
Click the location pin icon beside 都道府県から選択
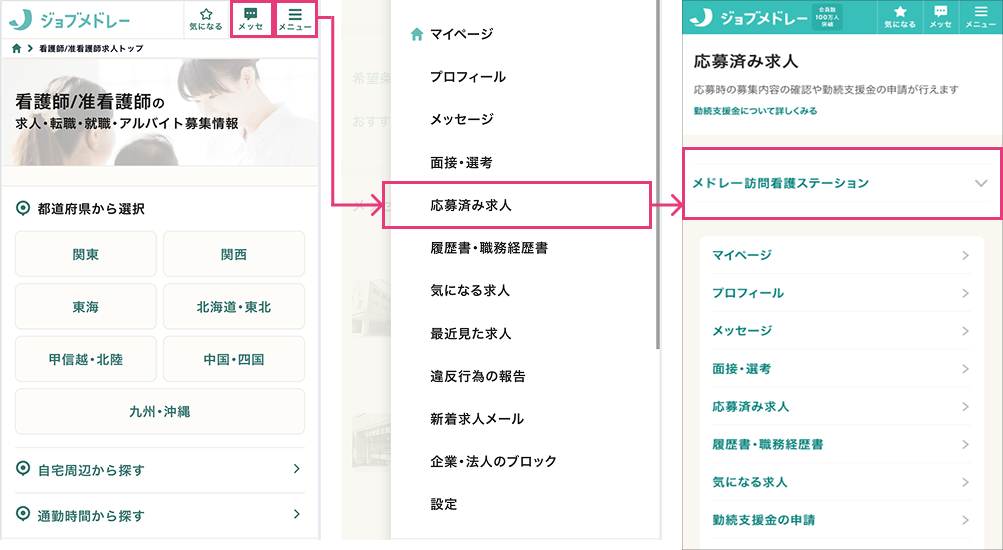click(x=23, y=208)
